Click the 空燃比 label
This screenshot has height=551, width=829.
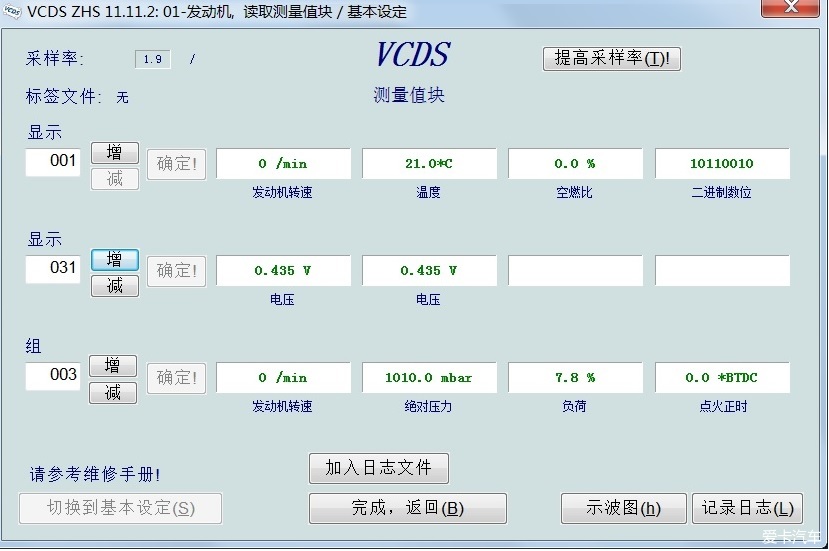(x=574, y=192)
